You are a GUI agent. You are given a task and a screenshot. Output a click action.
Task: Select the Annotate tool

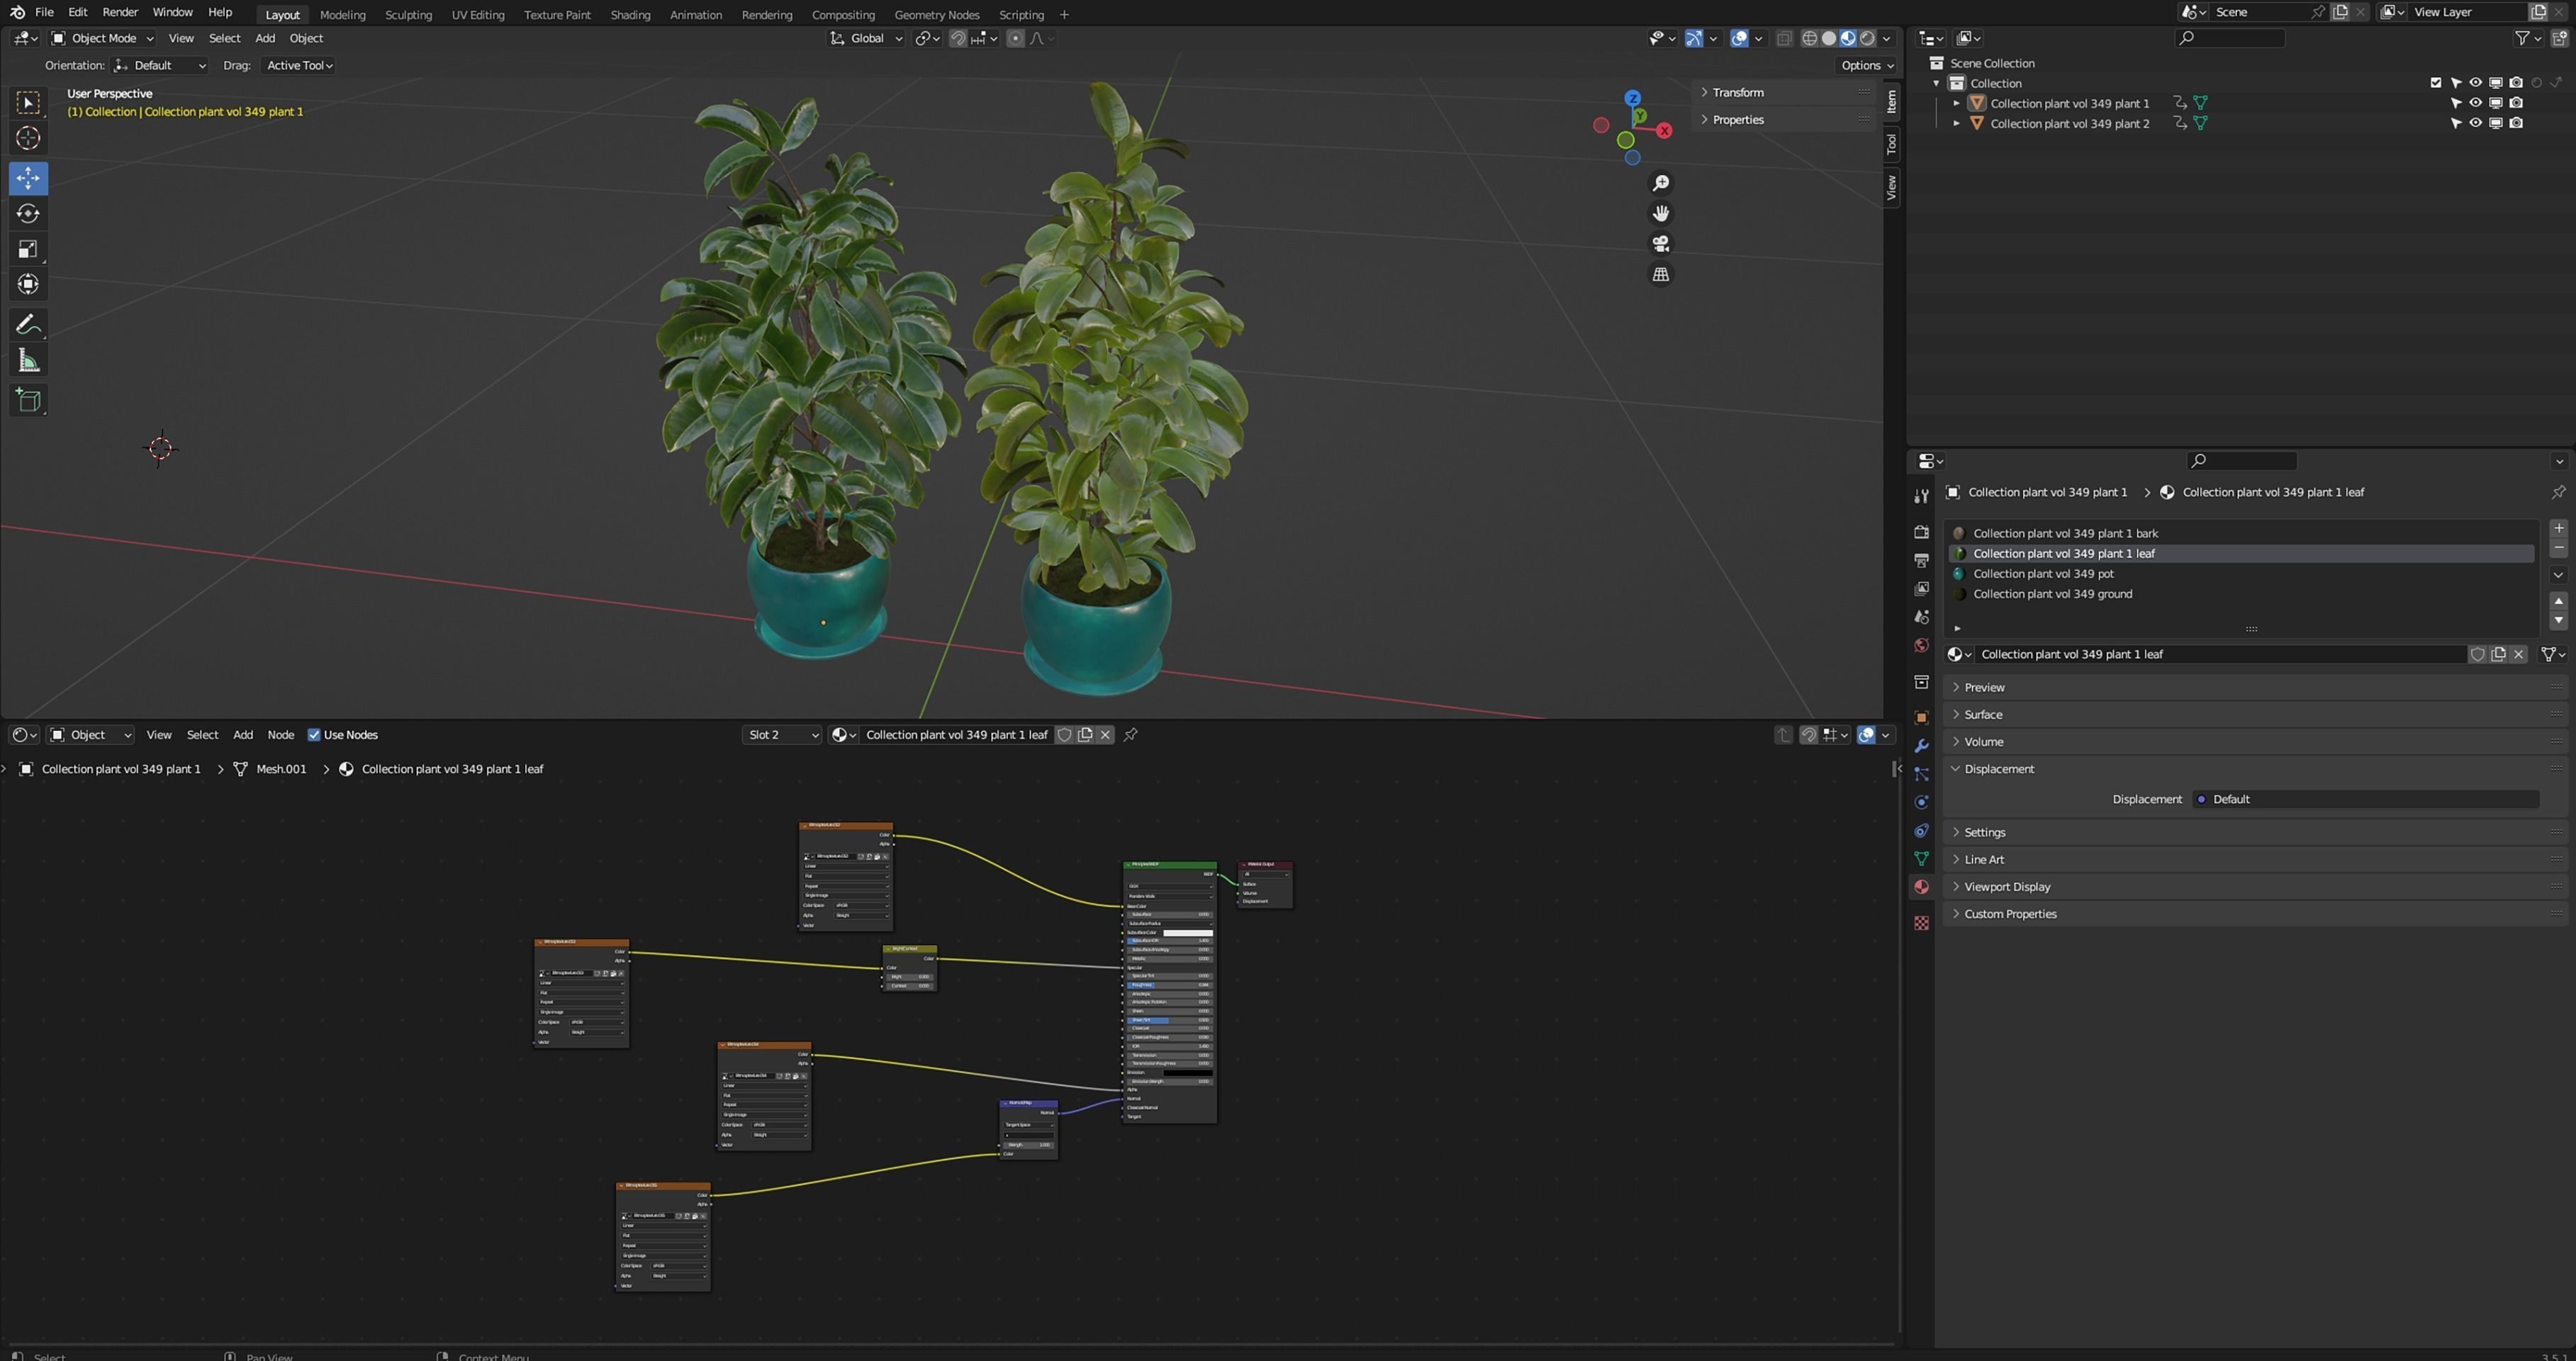(x=28, y=325)
